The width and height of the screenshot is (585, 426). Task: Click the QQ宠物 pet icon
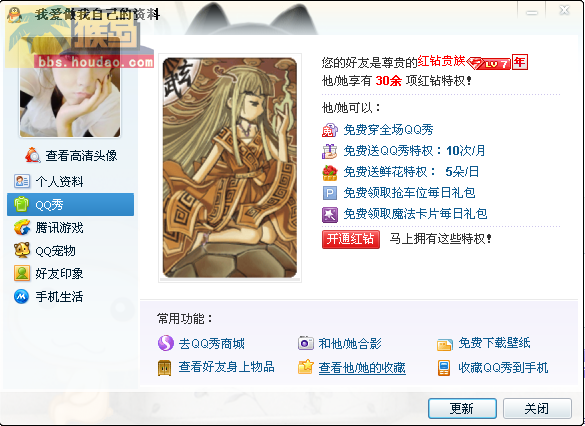tap(22, 250)
